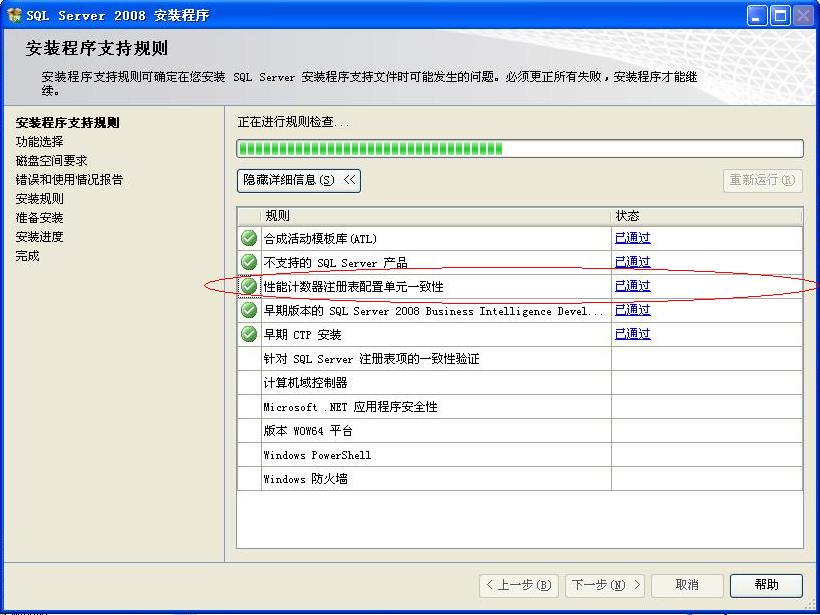Continue with the 下一步 button
Screen dimensions: 820x615
click(x=605, y=585)
